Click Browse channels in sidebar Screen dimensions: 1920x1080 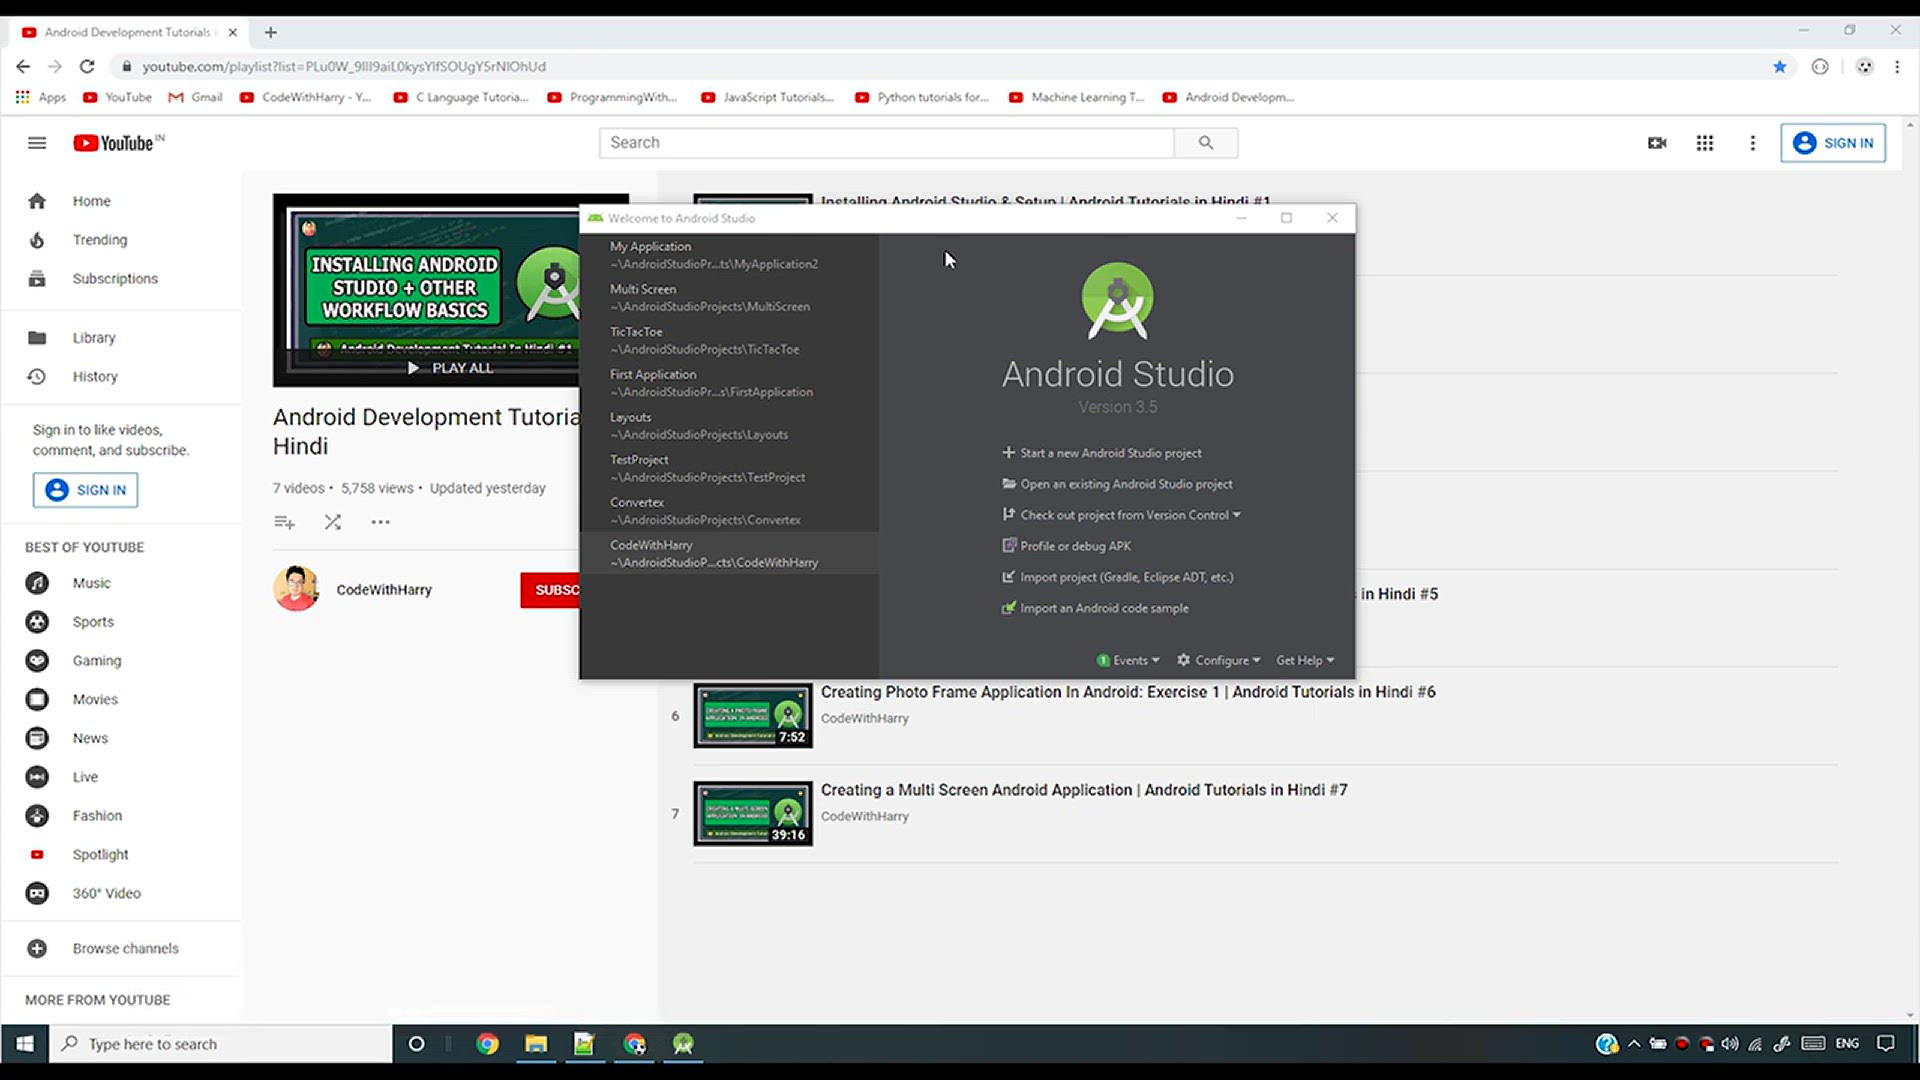[120, 949]
